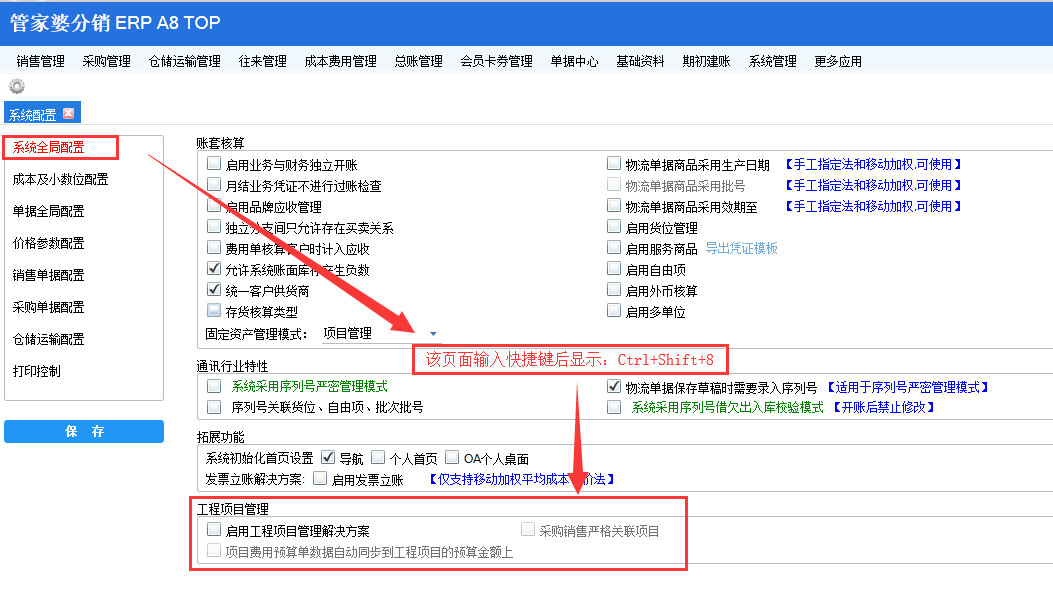The image size is (1053, 595).
Task: Enable 物流单据商品采用生产日期 checkbox
Action: [x=614, y=163]
